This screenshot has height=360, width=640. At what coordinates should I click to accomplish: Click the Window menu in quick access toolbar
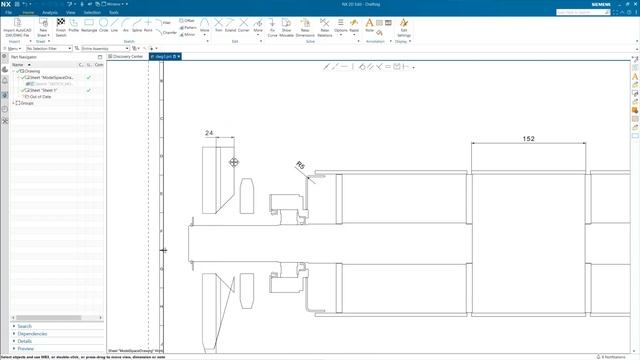(114, 4)
